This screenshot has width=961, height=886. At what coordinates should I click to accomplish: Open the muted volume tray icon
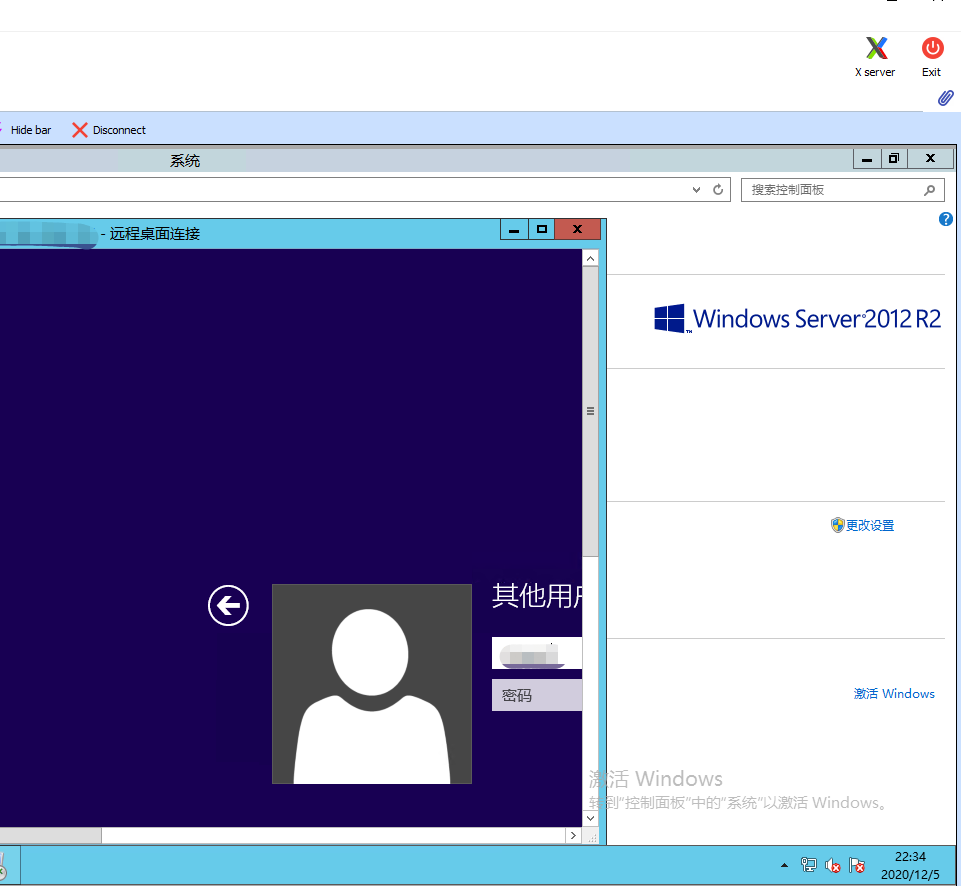point(832,865)
